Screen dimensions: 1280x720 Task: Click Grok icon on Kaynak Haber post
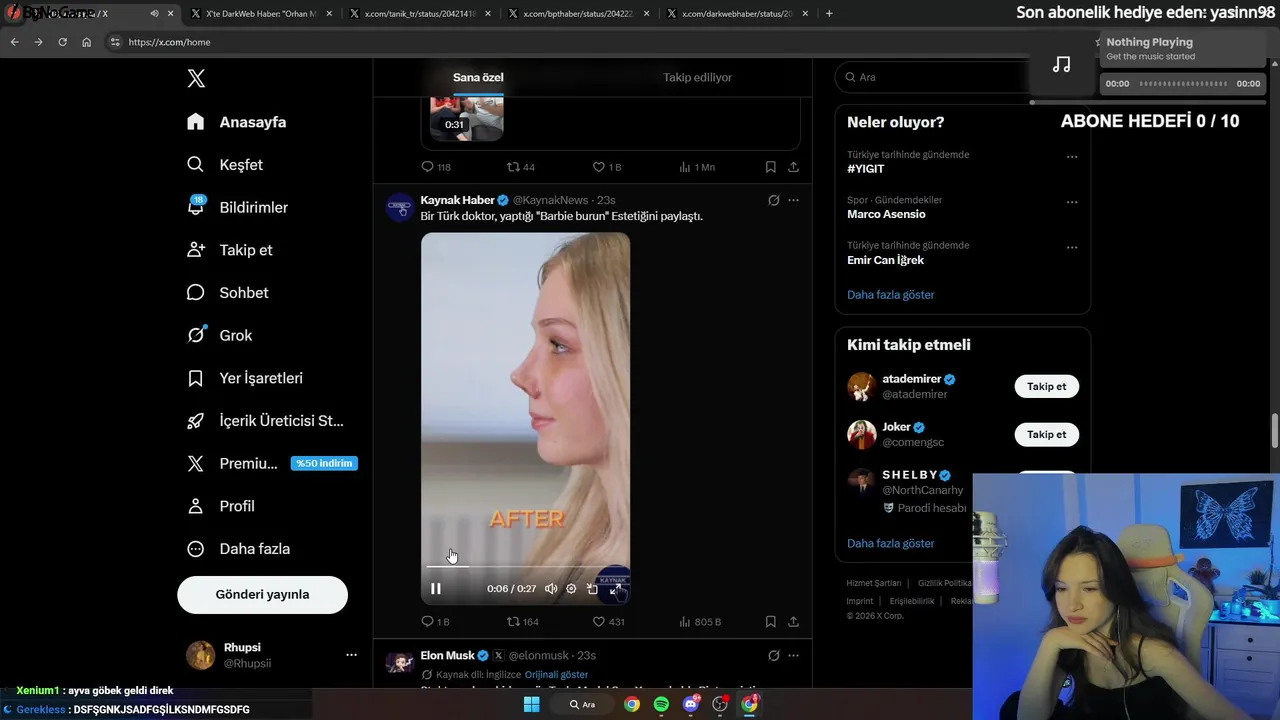pyautogui.click(x=773, y=200)
